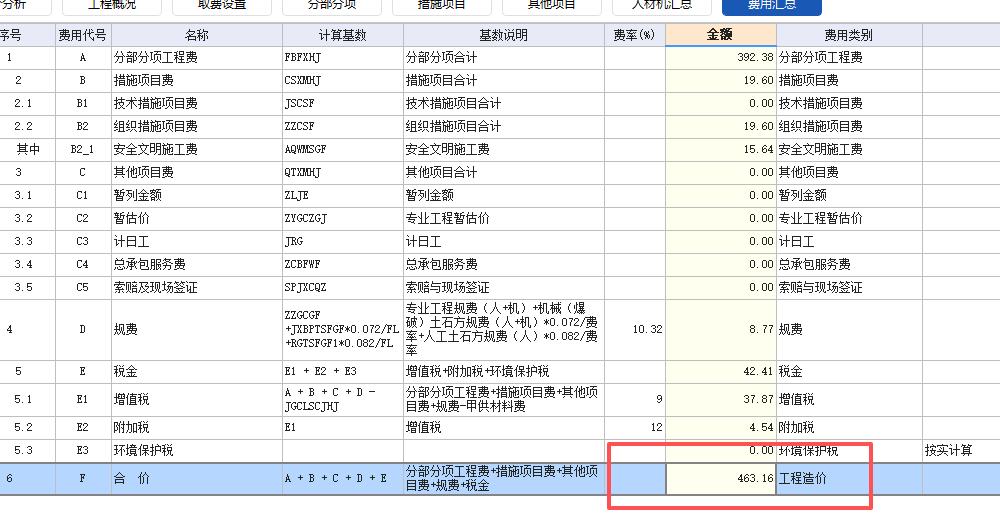Click the 19.60 amount in row B
This screenshot has height=532, width=1000.
[721, 80]
